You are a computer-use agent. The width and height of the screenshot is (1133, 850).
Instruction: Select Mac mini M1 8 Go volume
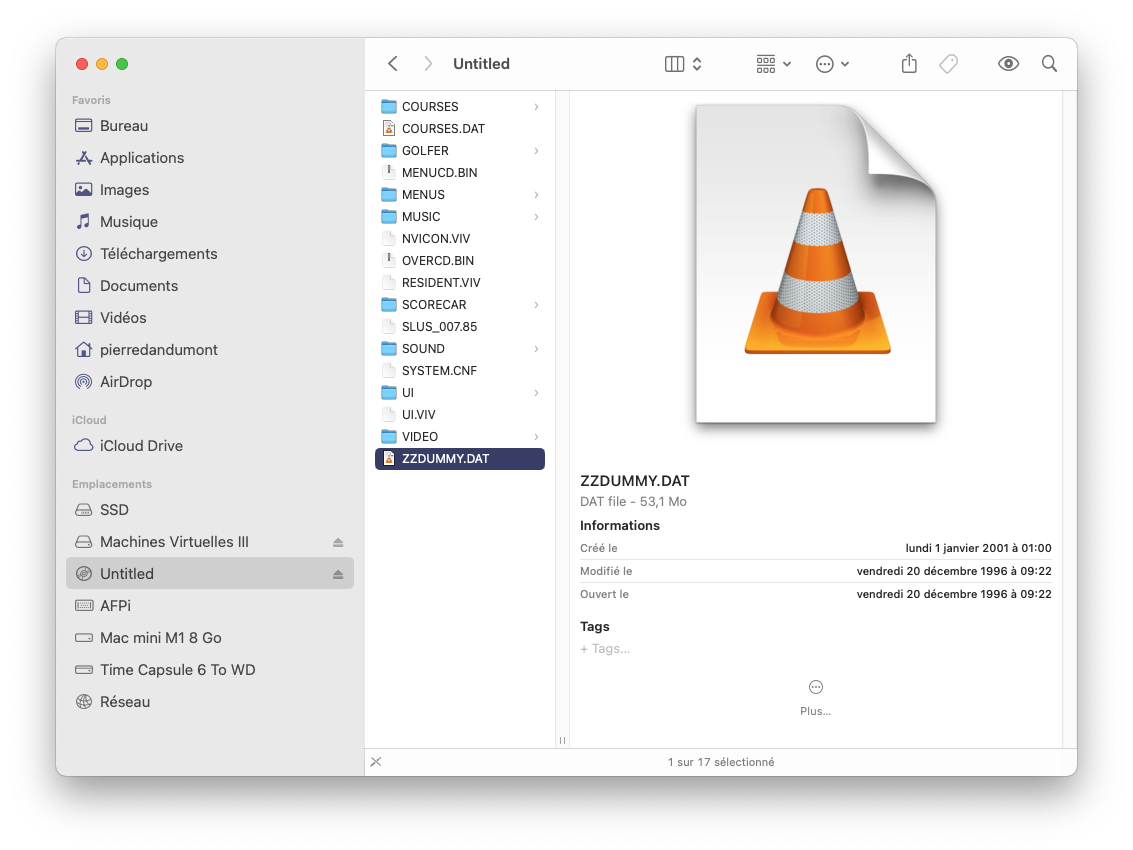210,638
